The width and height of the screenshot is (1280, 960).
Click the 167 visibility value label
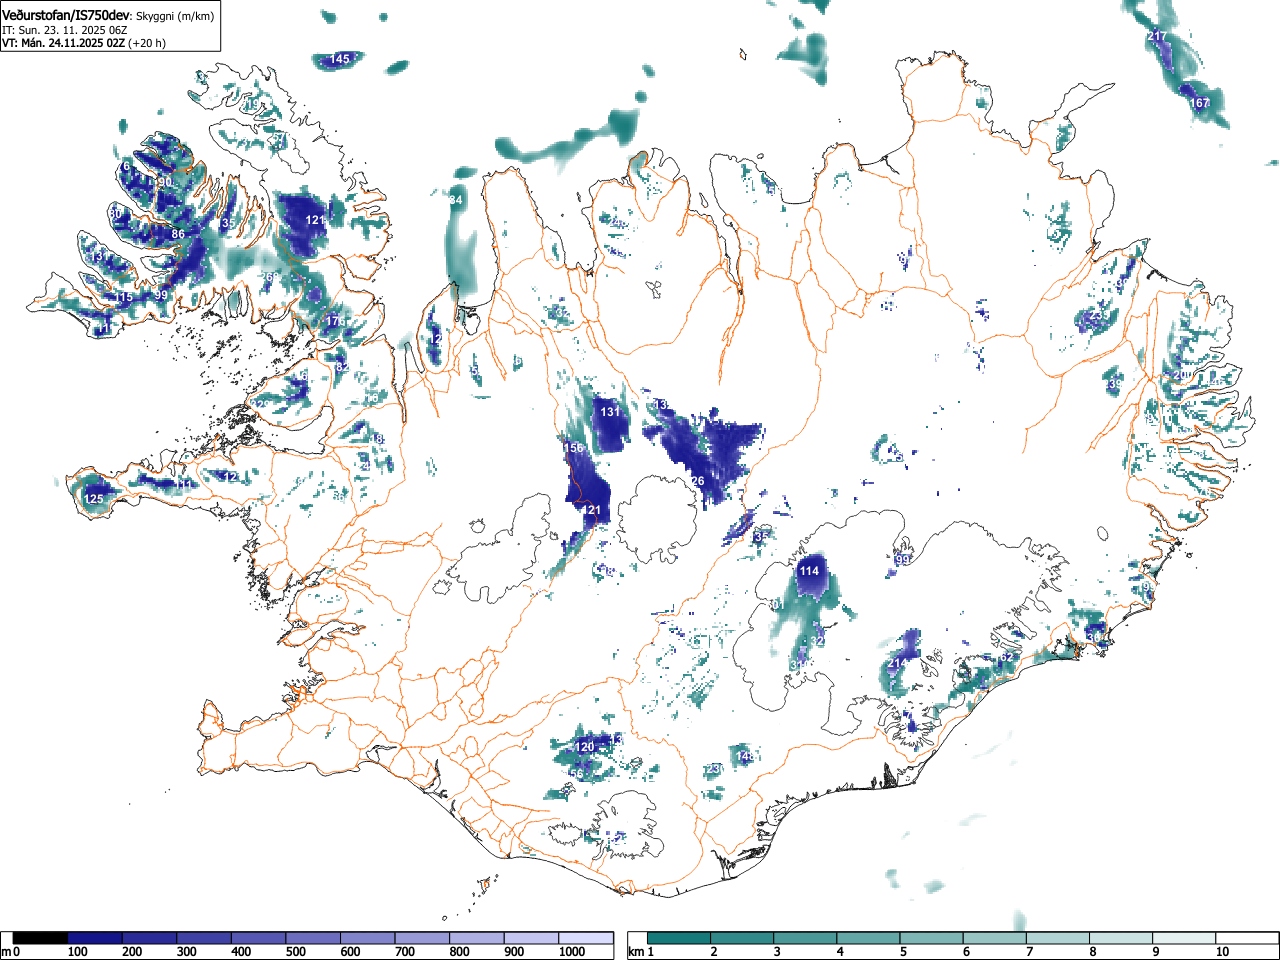click(x=1199, y=103)
